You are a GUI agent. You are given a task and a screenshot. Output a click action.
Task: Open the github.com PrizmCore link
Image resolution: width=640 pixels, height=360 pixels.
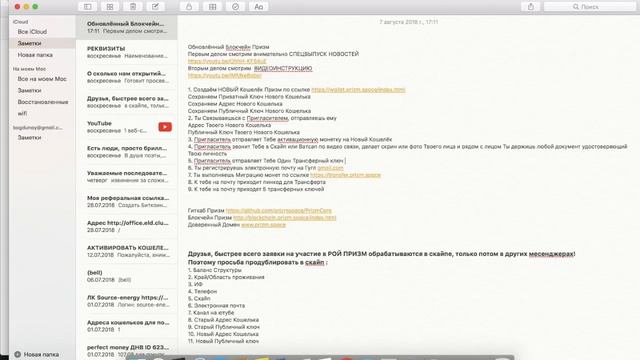pos(278,211)
